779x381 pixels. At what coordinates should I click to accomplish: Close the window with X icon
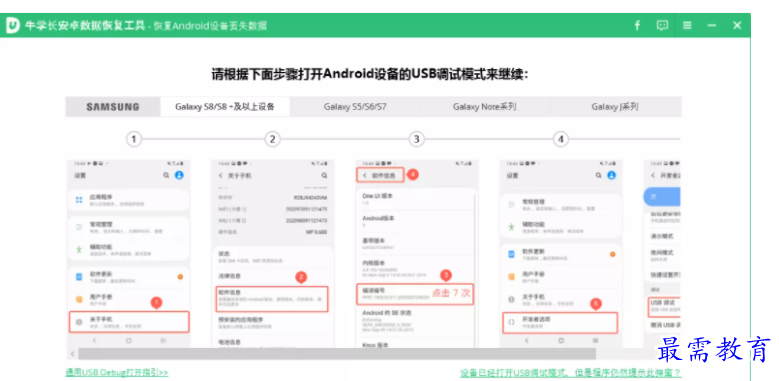[x=737, y=25]
